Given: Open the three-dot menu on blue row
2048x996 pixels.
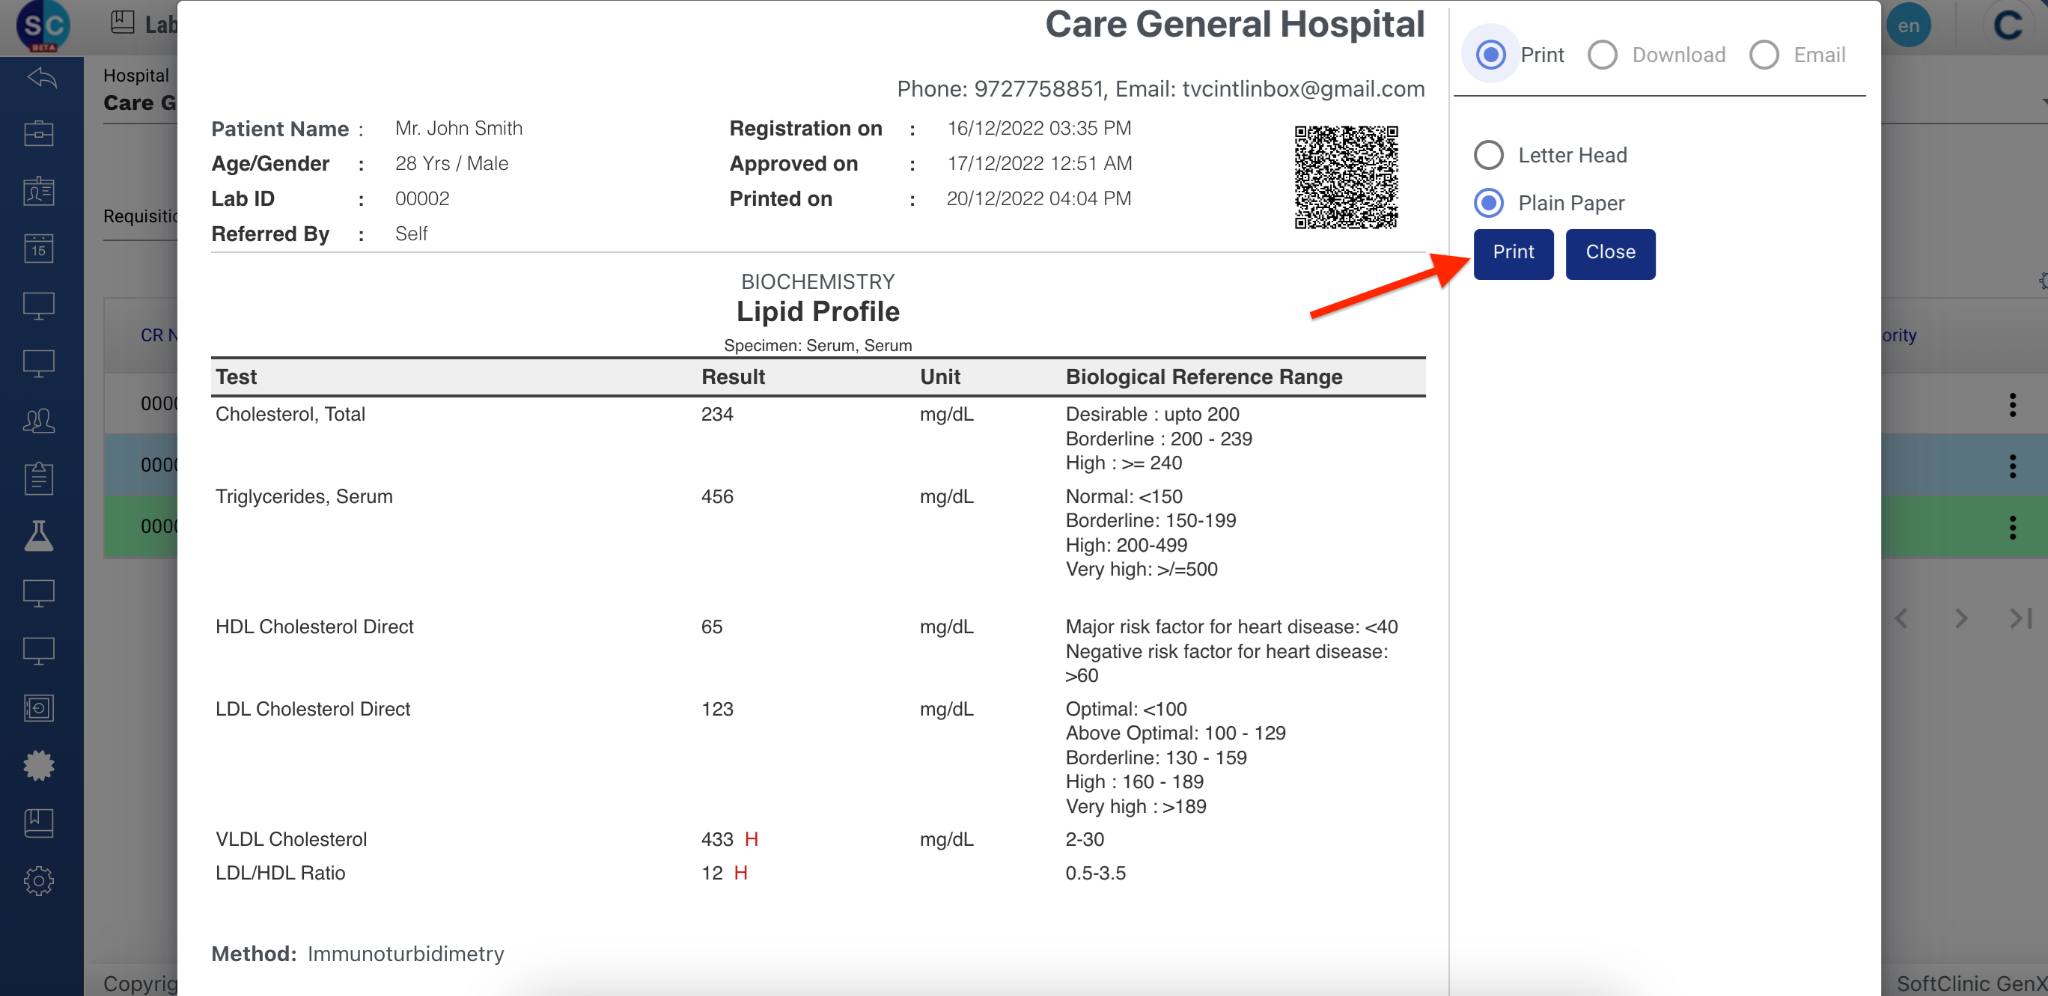Looking at the screenshot, I should tap(2012, 466).
